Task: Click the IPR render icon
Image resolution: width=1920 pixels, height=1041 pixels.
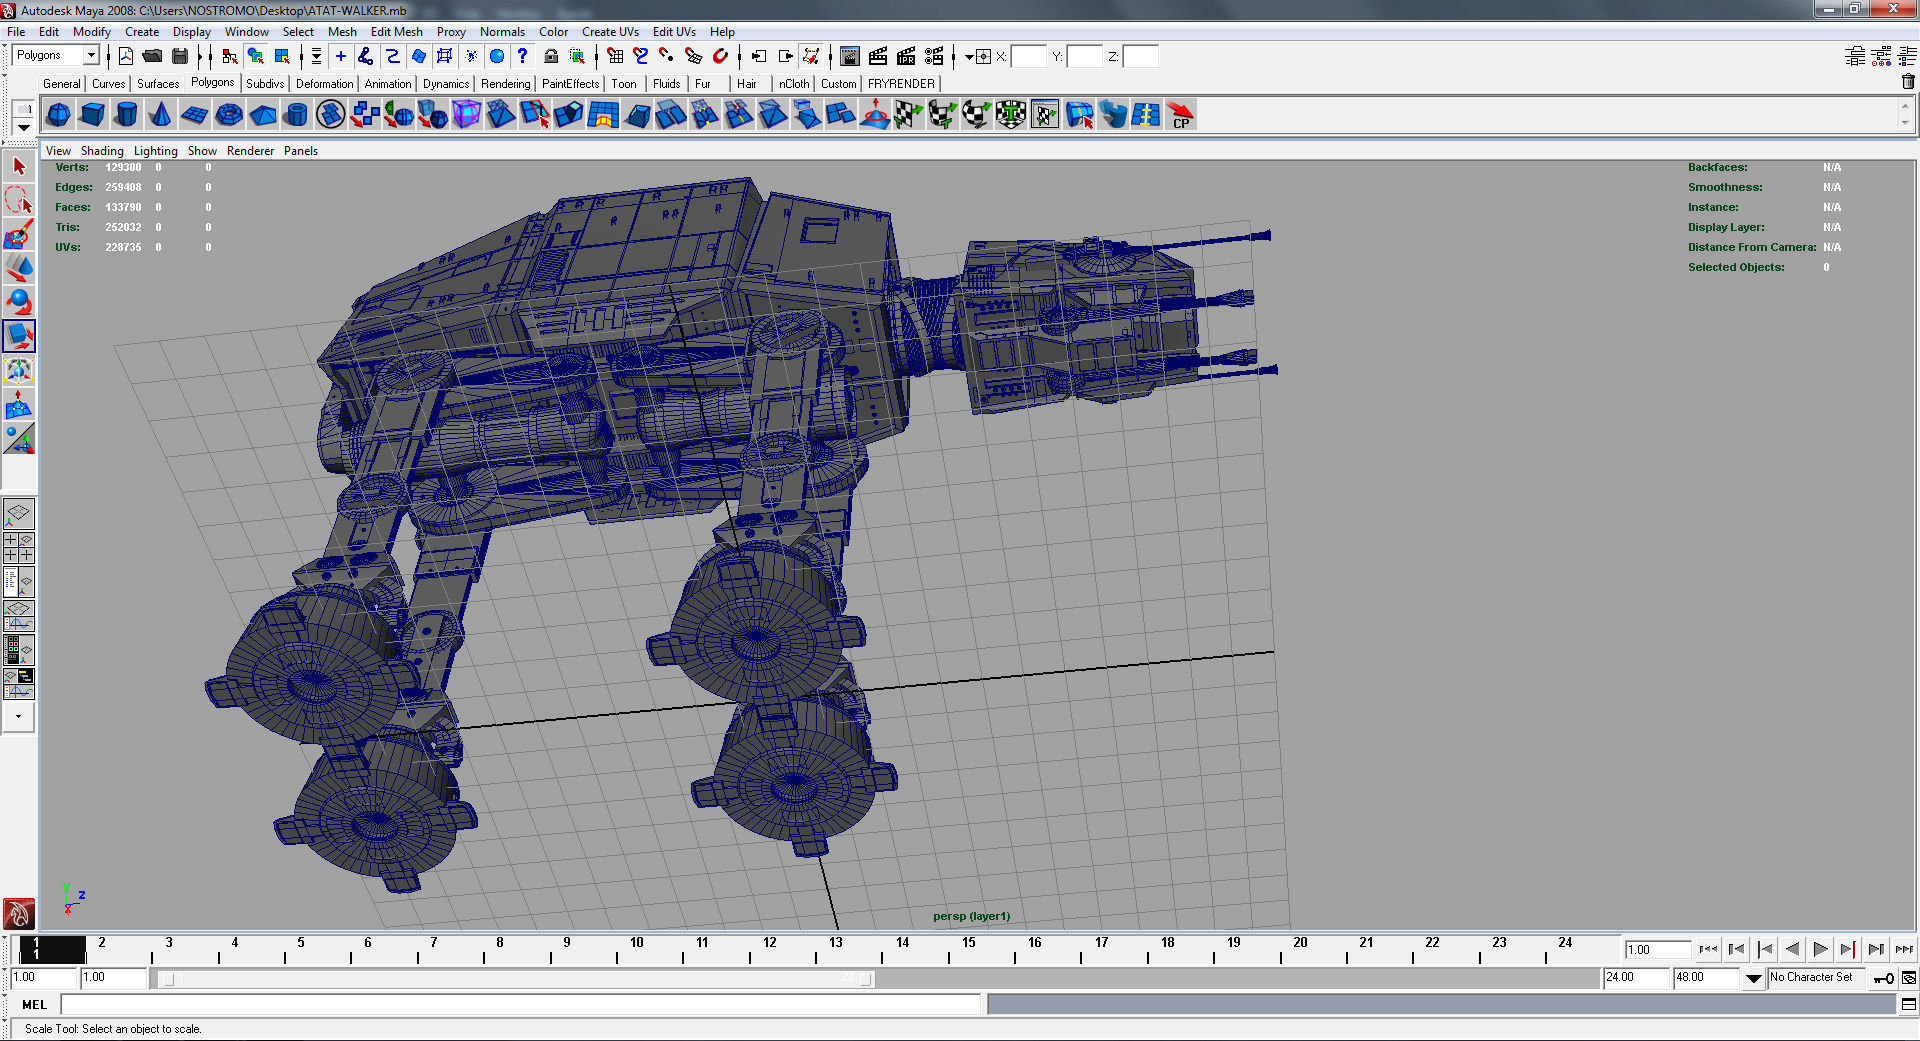Action: 906,56
